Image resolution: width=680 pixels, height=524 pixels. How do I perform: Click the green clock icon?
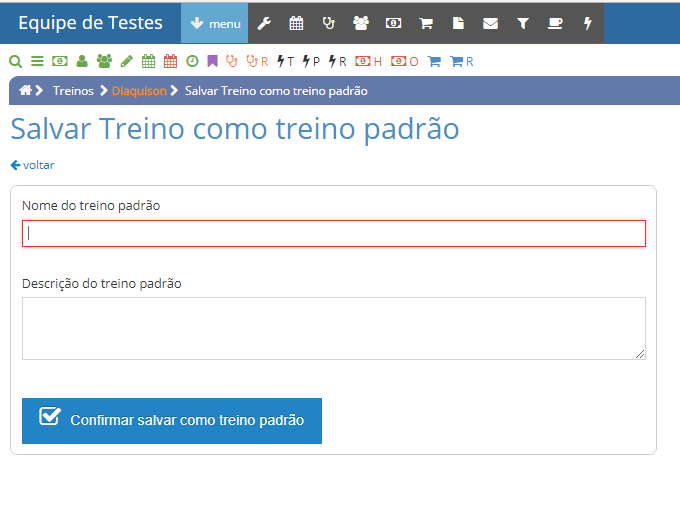click(x=192, y=61)
